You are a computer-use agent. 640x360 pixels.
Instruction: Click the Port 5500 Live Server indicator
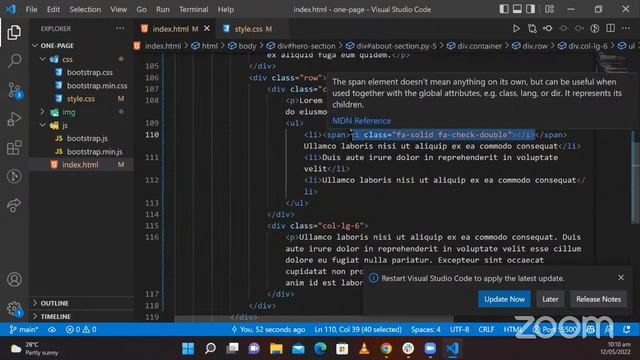click(x=556, y=329)
